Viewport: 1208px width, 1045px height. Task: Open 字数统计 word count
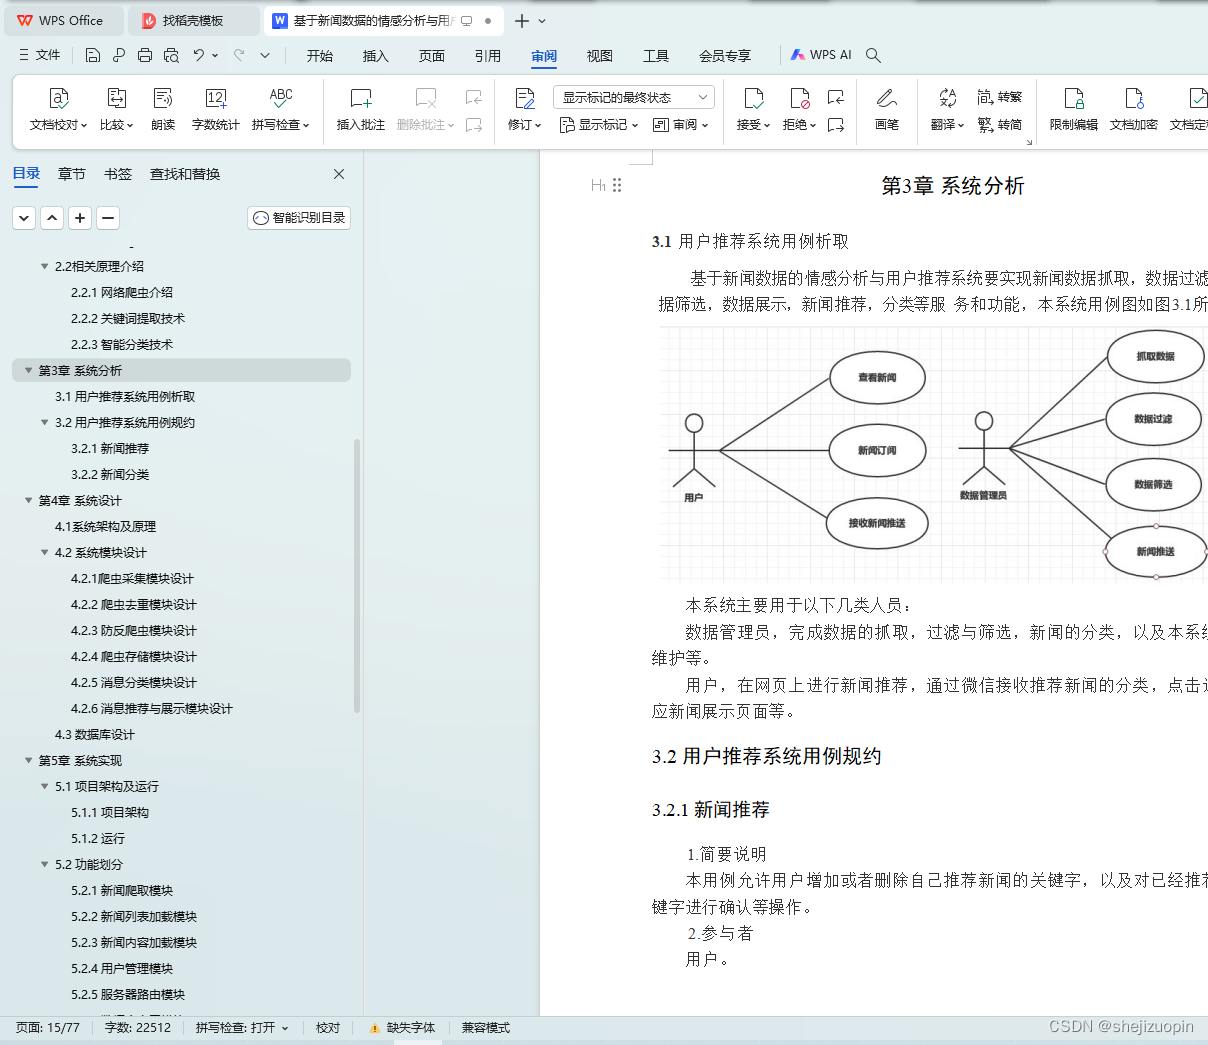pos(215,110)
